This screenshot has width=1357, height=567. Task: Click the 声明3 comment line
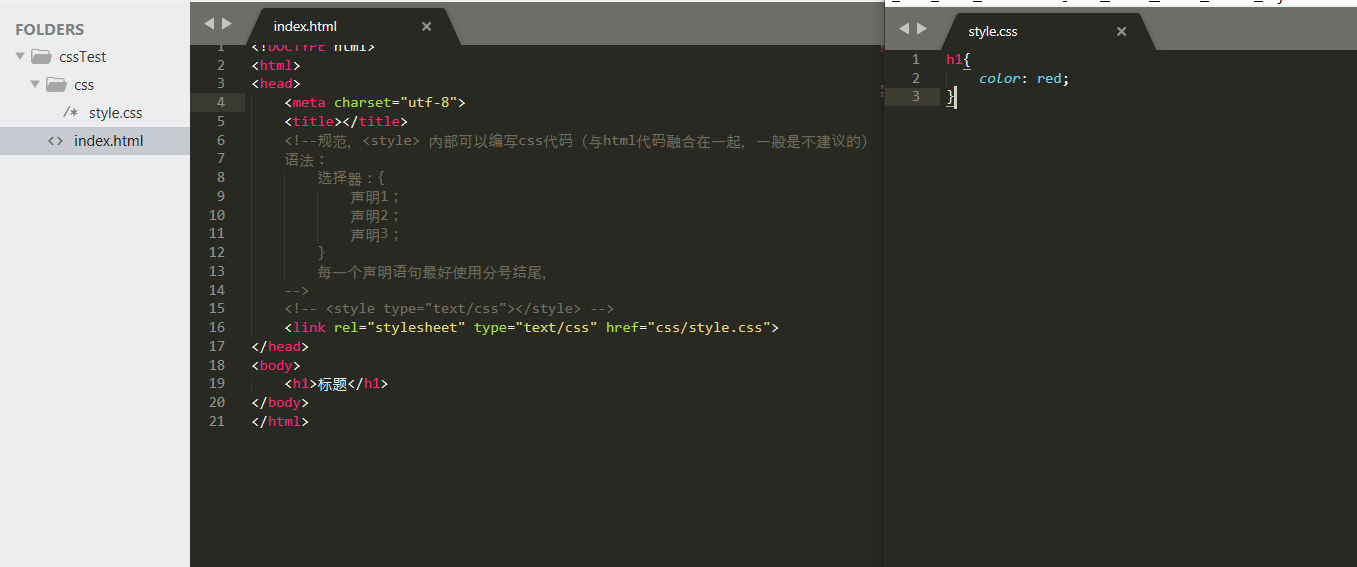[x=375, y=234]
